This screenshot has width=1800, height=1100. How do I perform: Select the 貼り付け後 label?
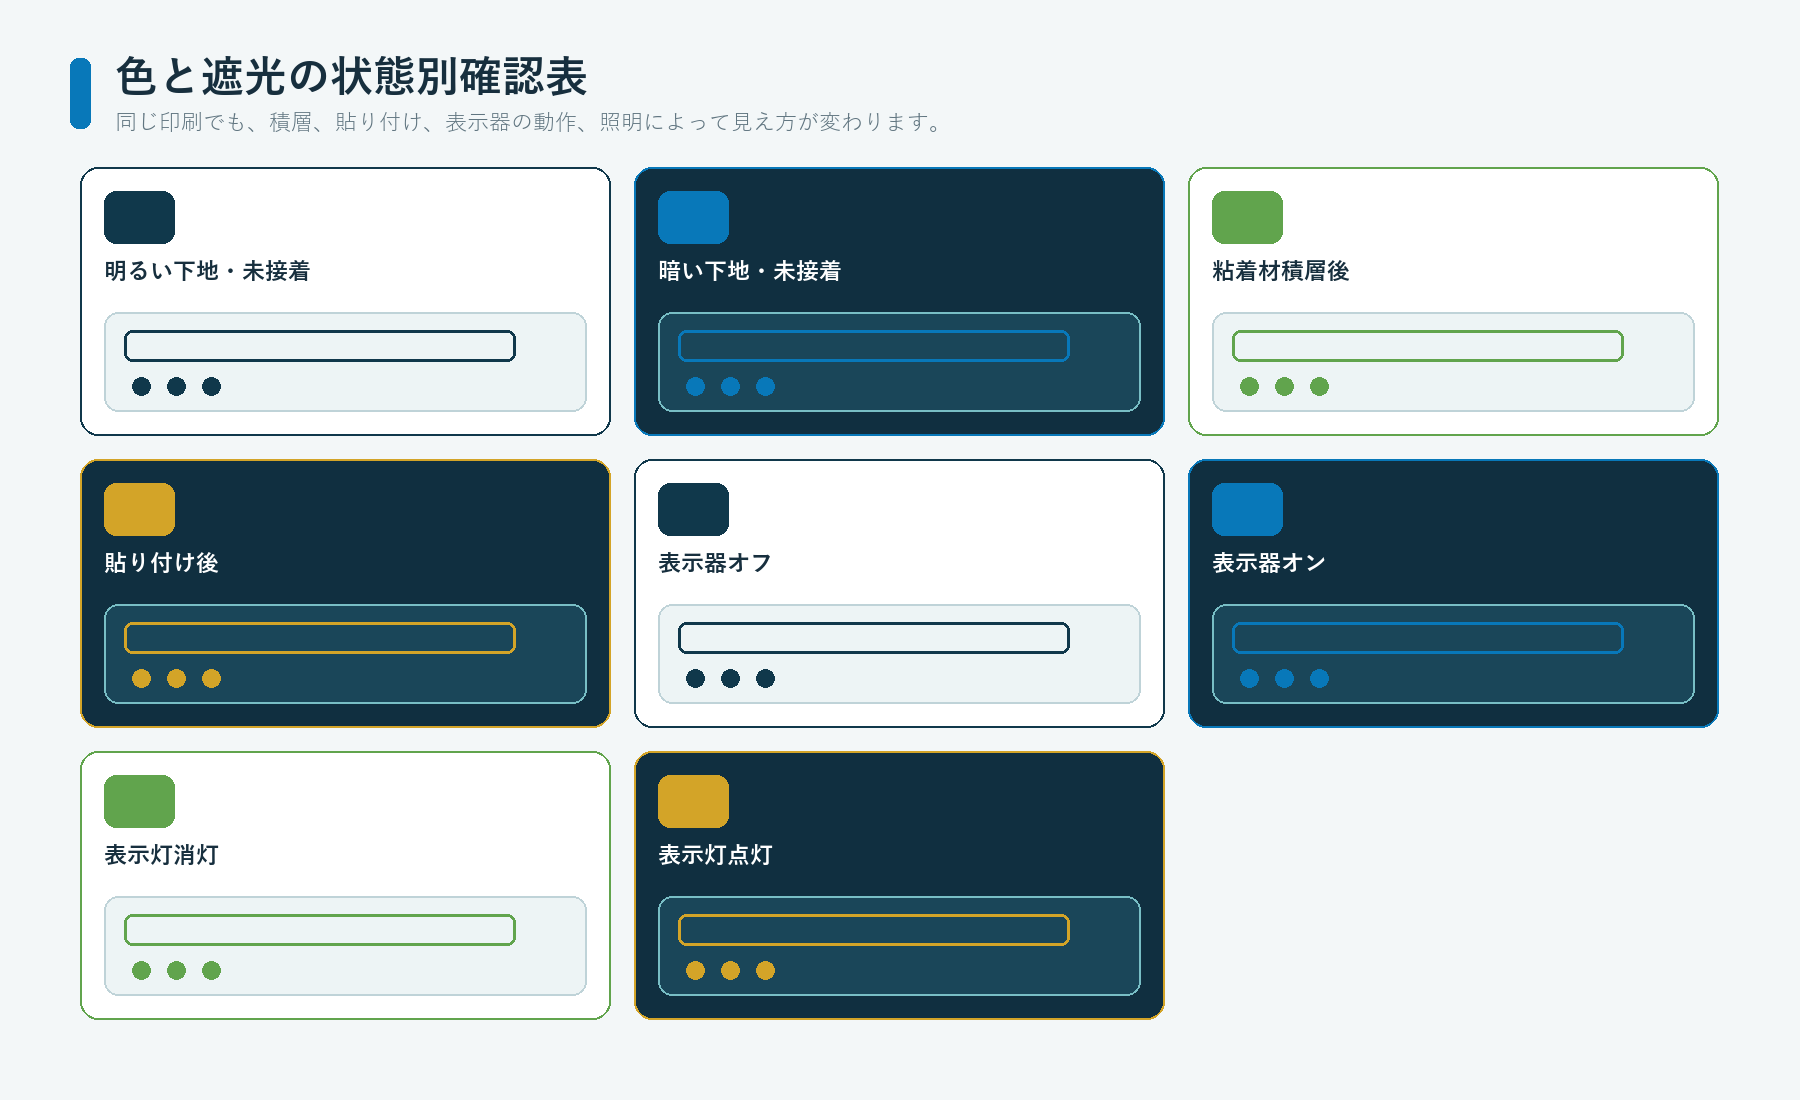click(161, 563)
